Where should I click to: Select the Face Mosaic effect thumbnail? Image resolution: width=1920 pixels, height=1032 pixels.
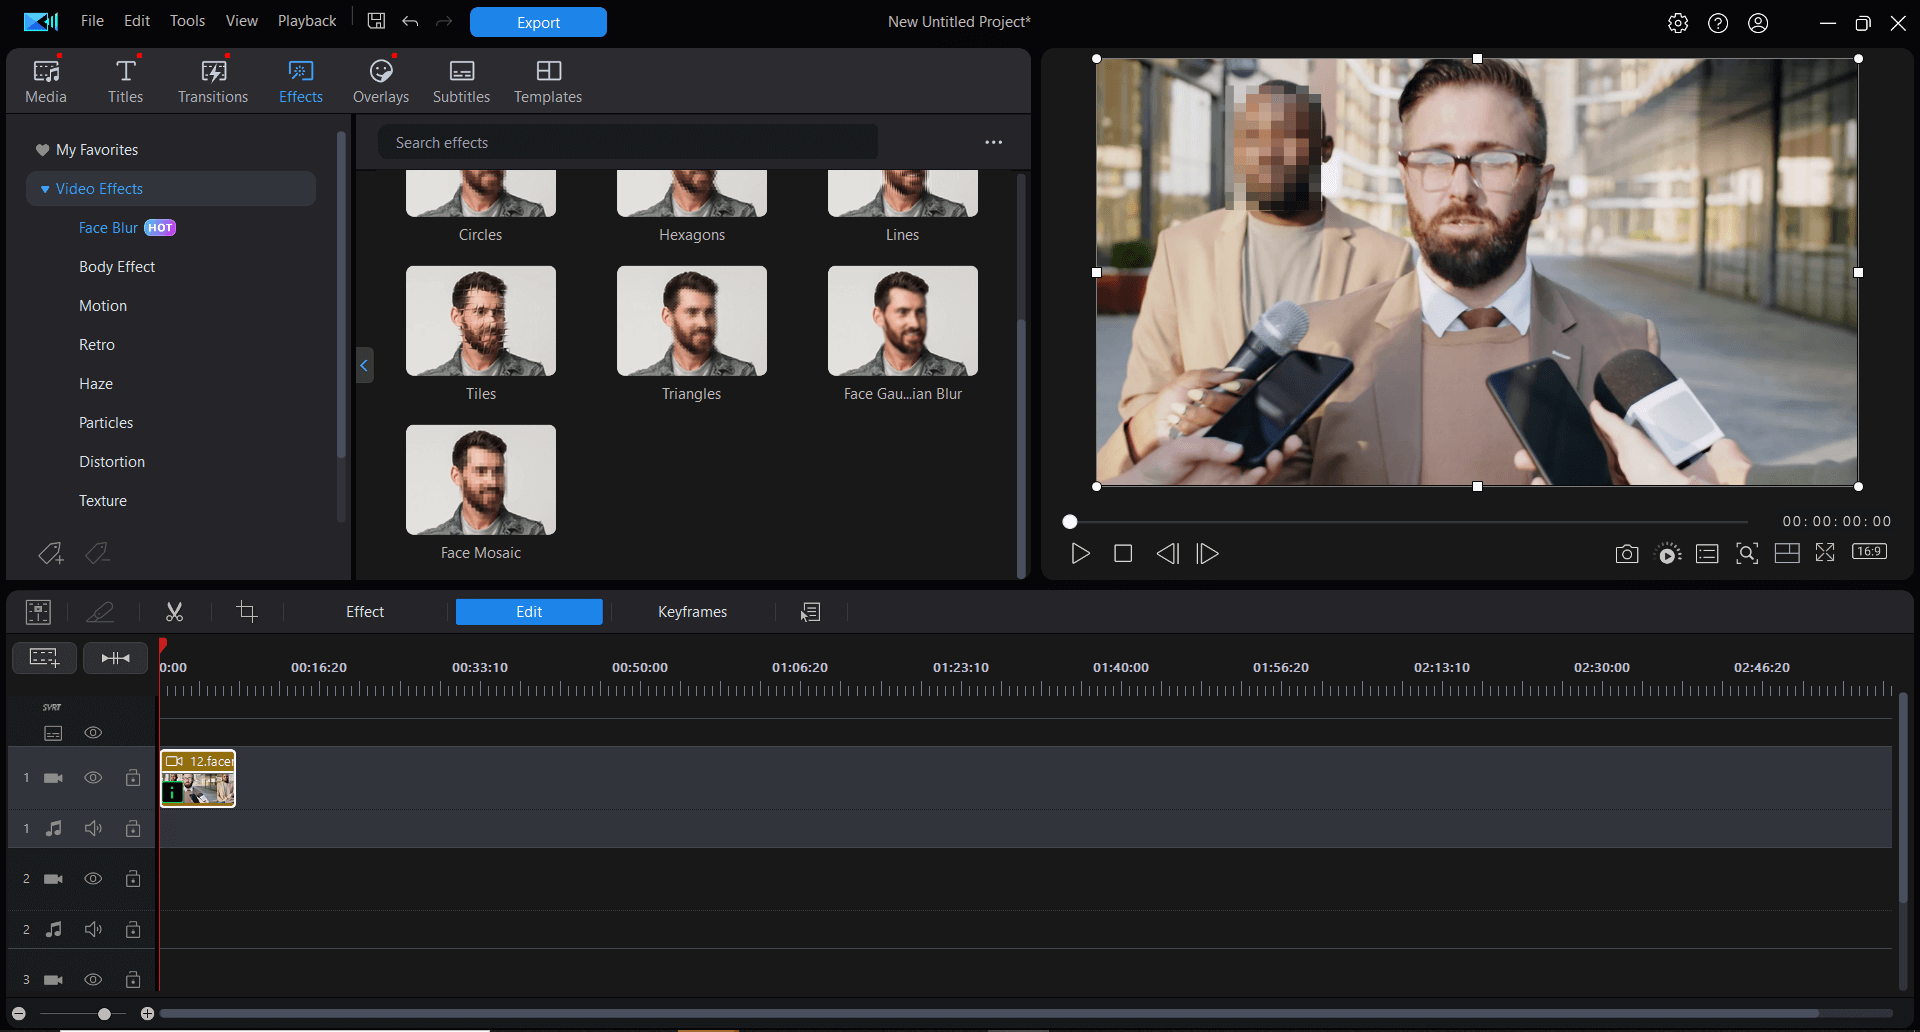[480, 480]
